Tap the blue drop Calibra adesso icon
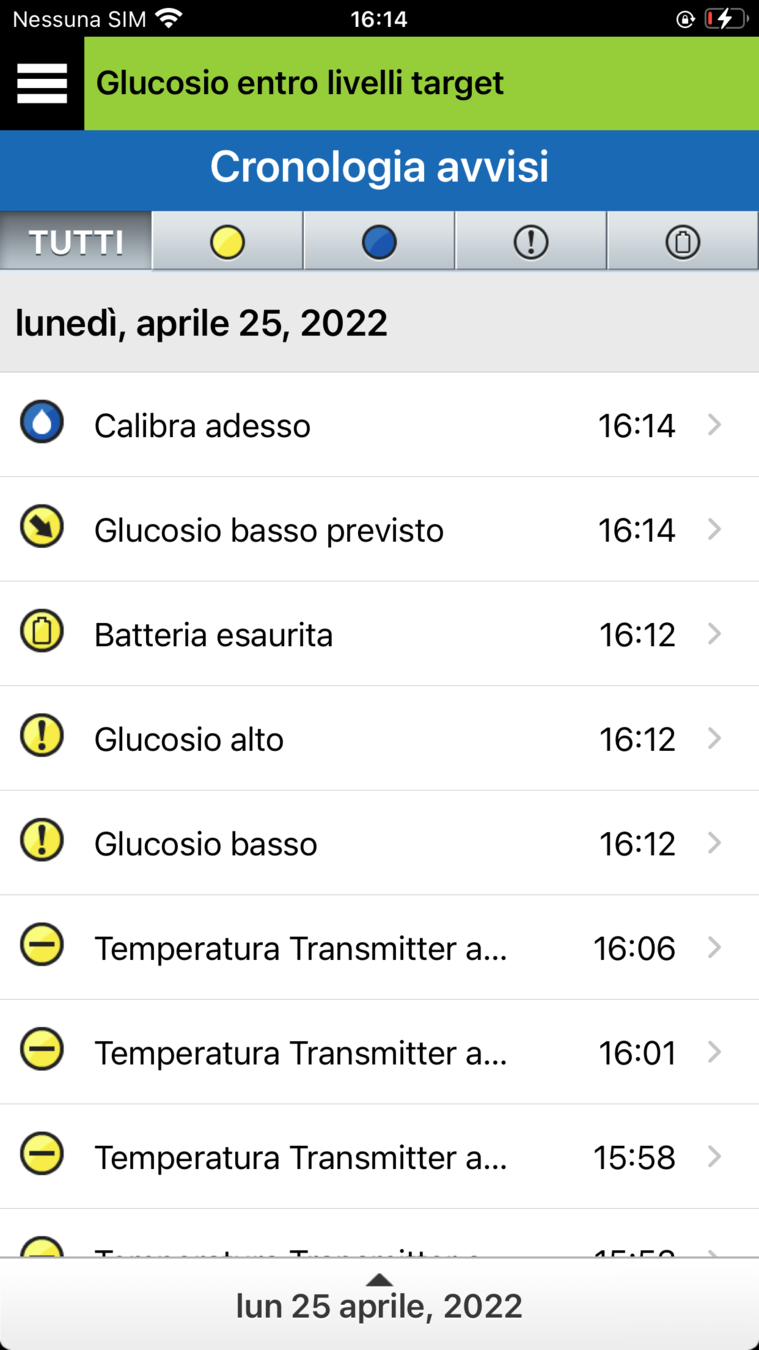This screenshot has width=759, height=1350. [42, 423]
